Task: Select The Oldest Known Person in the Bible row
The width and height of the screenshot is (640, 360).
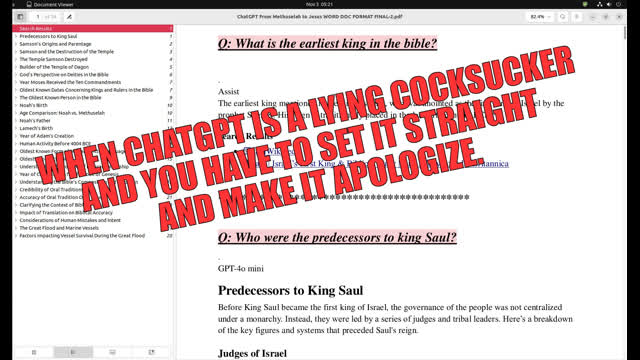Action: 93,98
